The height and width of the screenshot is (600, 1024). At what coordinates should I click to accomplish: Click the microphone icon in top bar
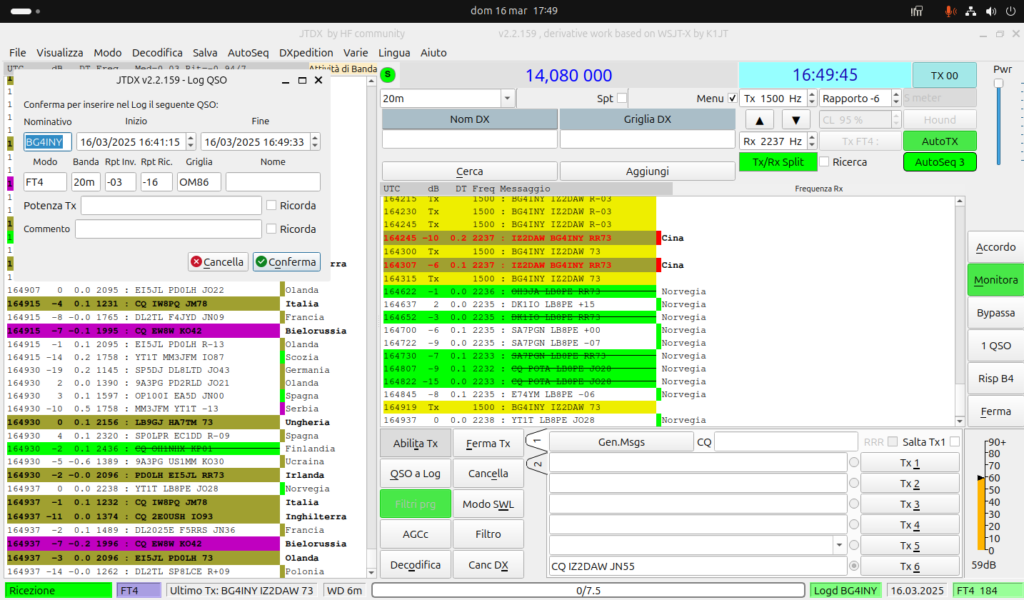click(x=950, y=11)
